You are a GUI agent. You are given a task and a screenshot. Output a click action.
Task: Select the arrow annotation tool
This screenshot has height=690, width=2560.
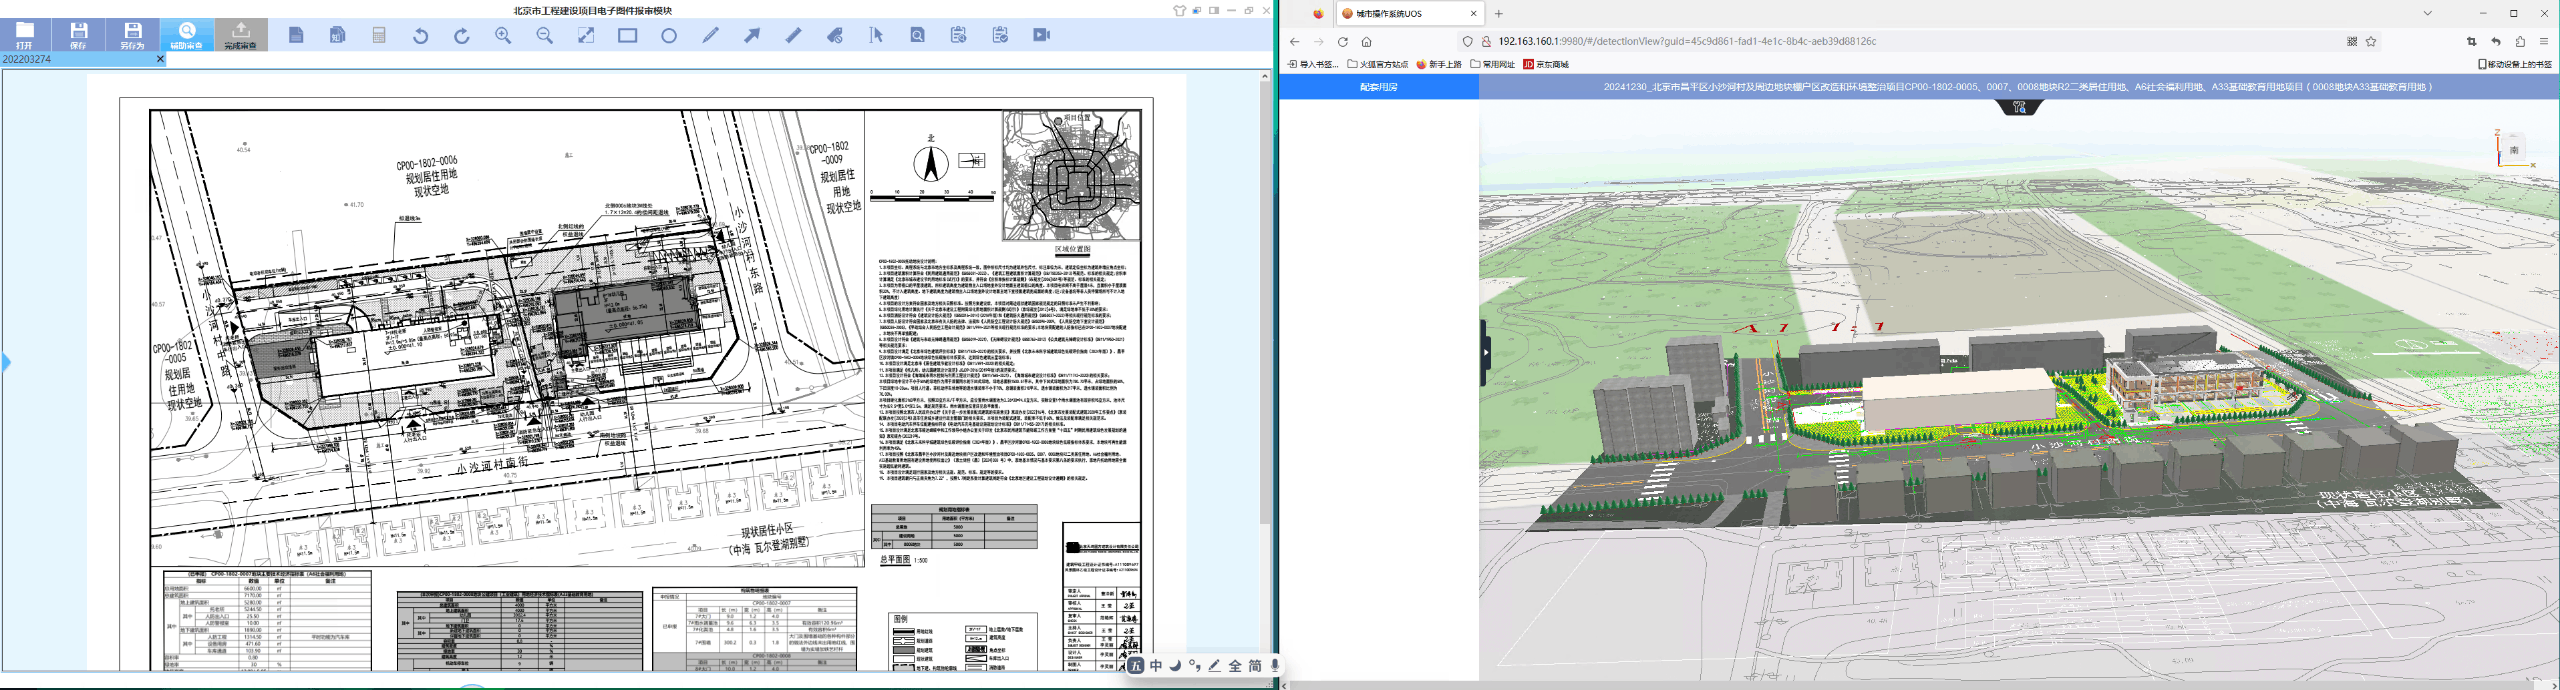(752, 35)
